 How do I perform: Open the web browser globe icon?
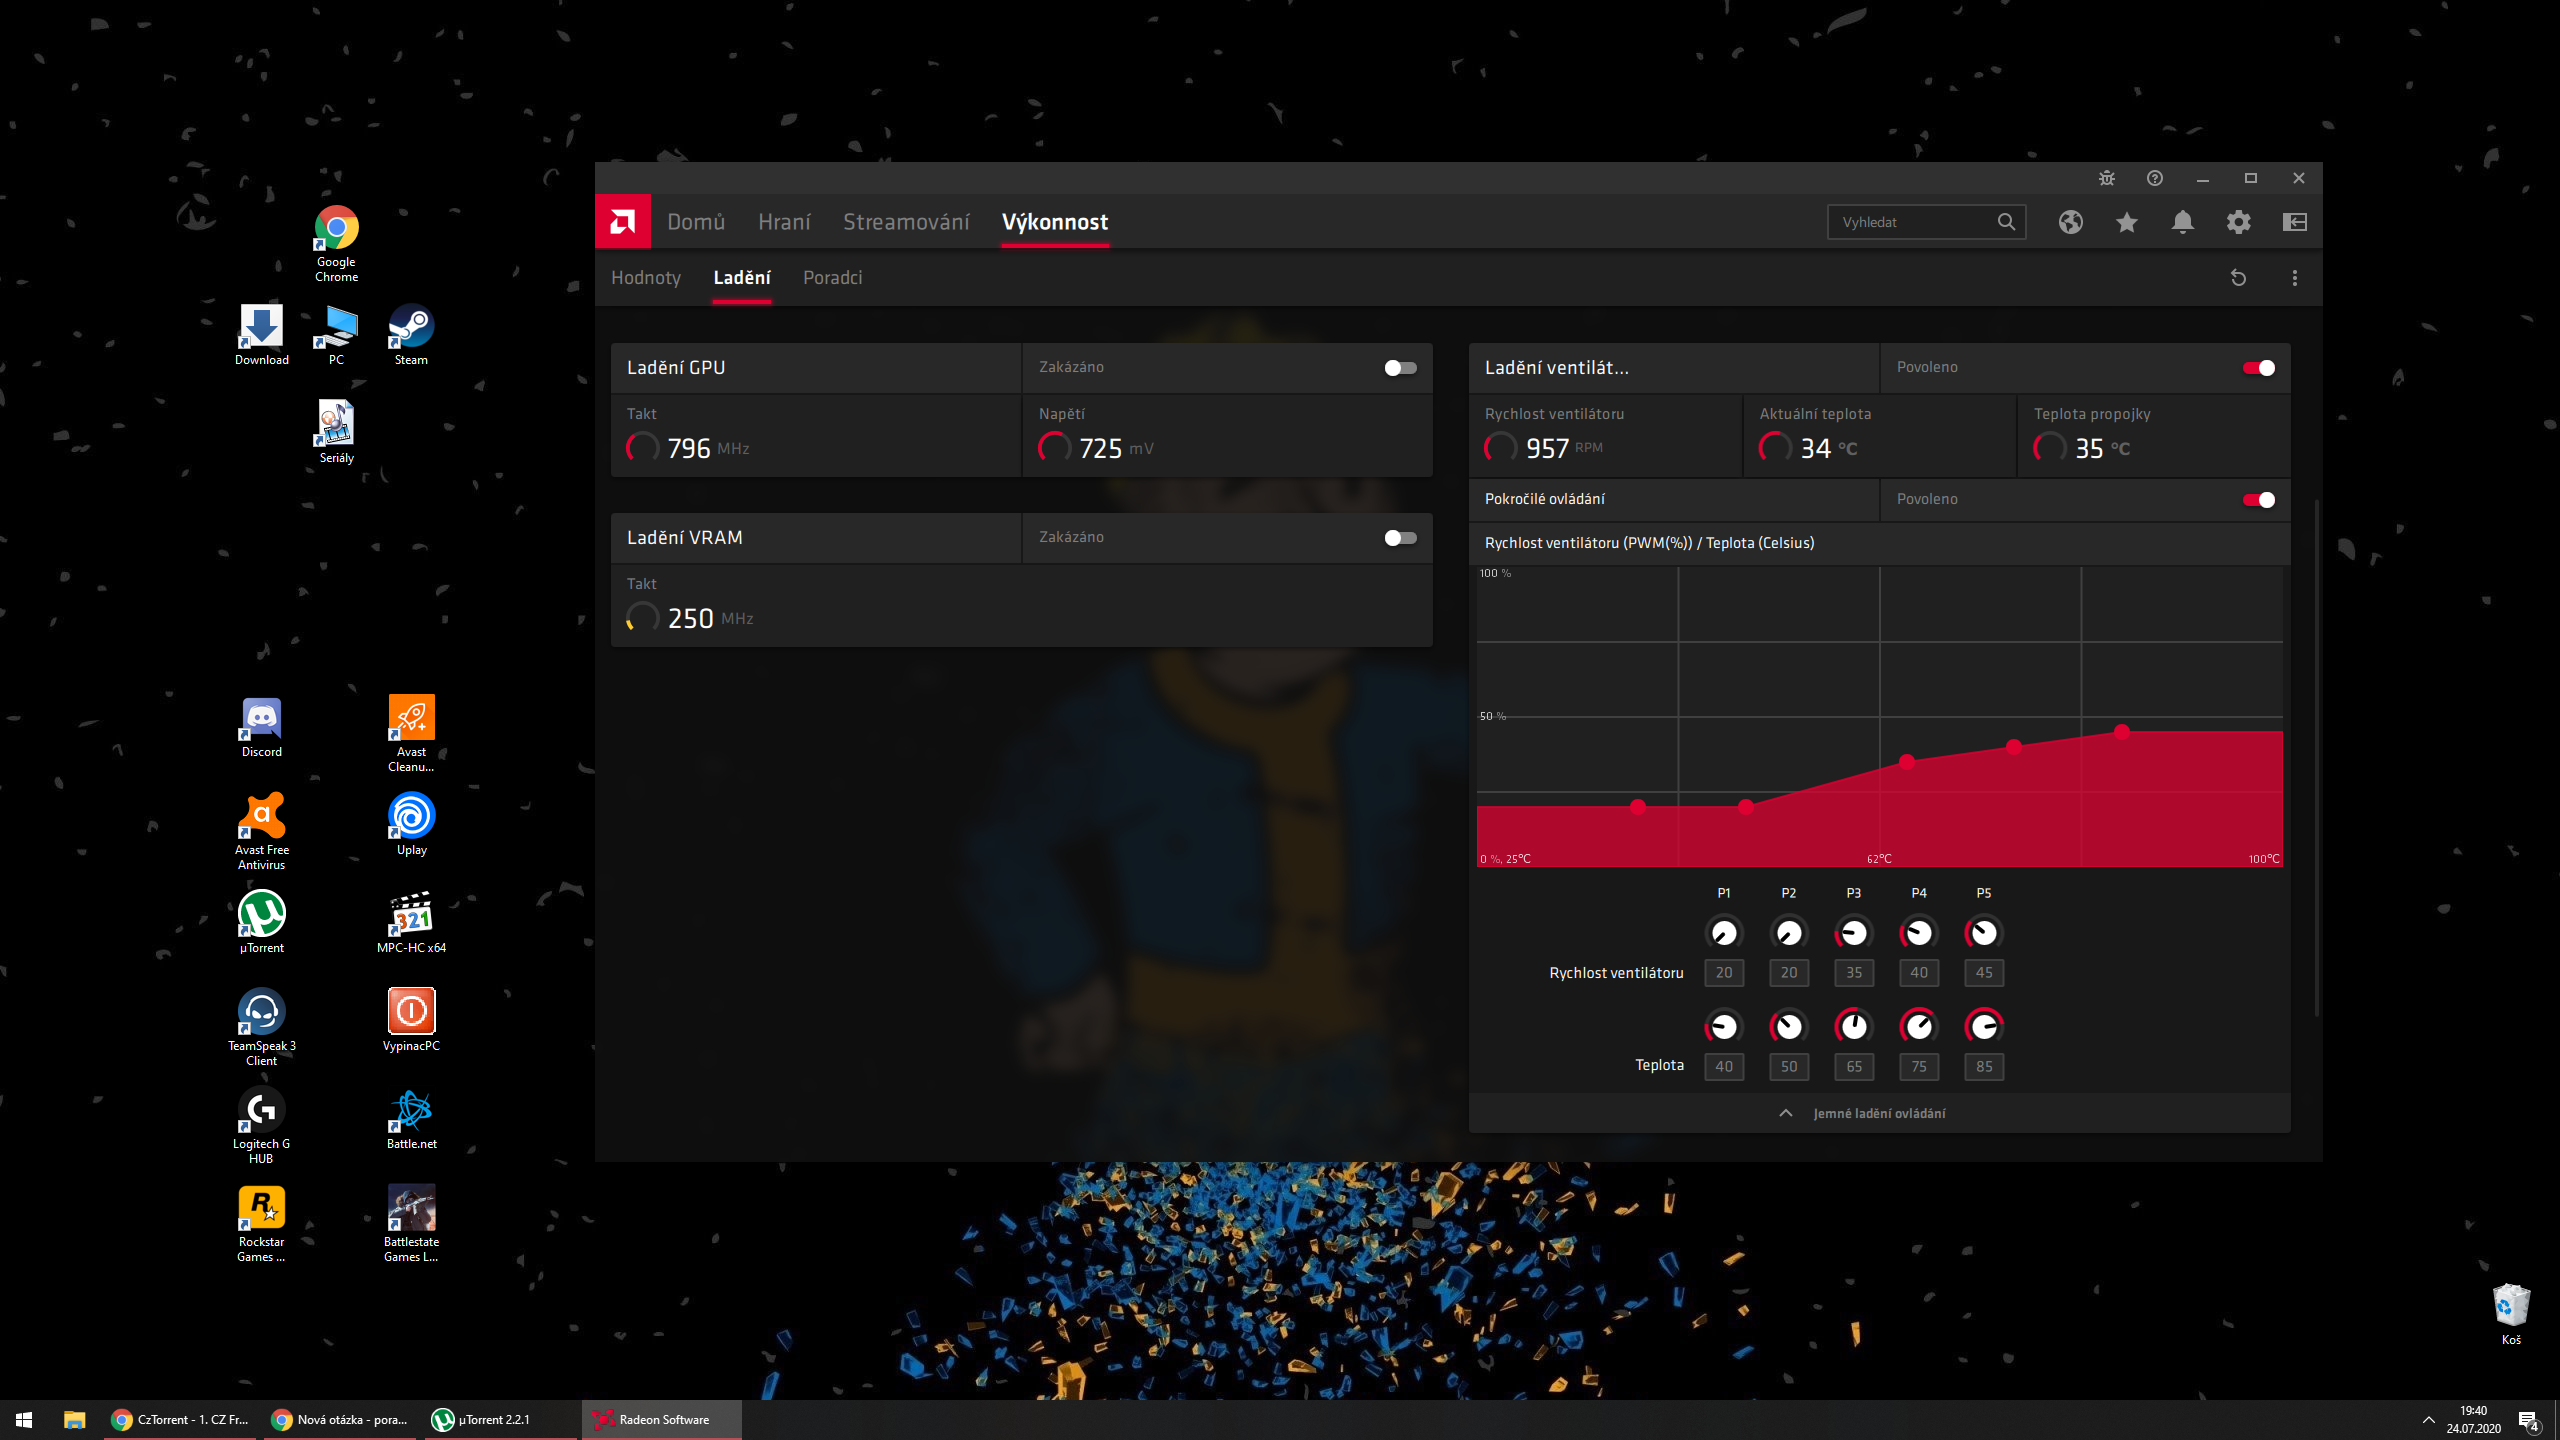pyautogui.click(x=2070, y=222)
